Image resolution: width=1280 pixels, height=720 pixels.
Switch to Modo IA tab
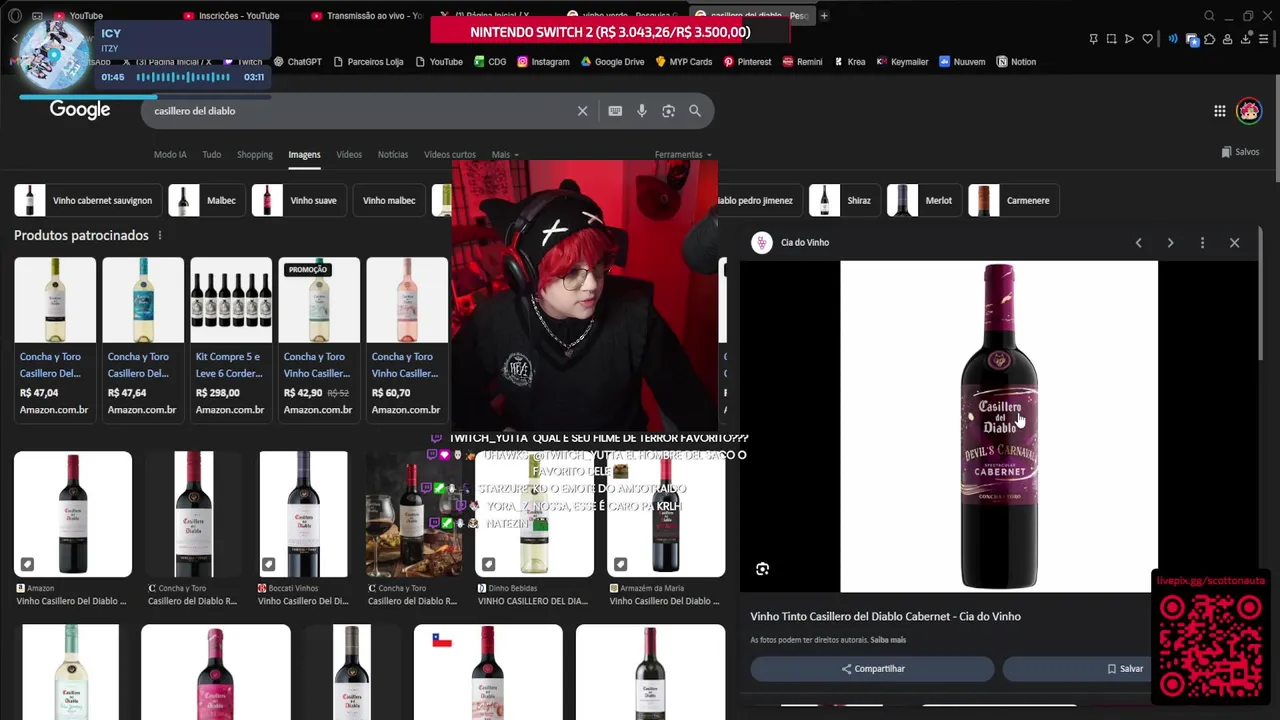coord(170,155)
